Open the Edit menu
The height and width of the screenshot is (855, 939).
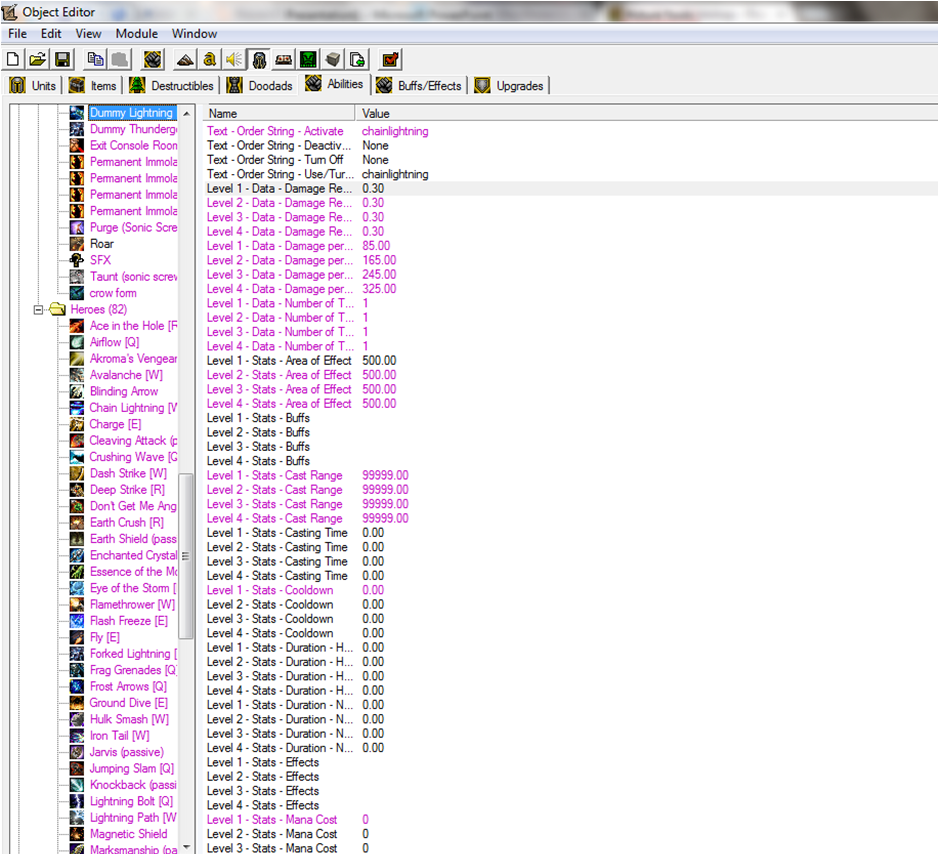click(x=51, y=34)
